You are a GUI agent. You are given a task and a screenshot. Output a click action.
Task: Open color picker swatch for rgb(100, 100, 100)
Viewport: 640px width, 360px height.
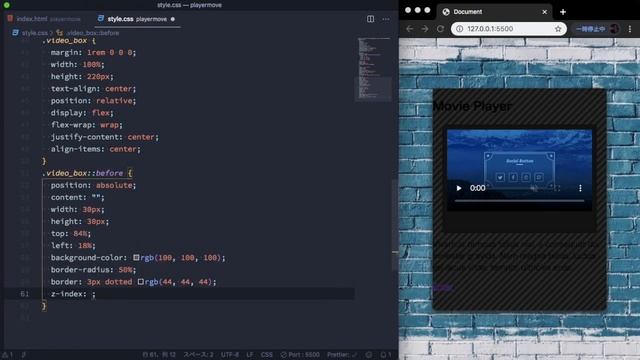click(x=136, y=258)
